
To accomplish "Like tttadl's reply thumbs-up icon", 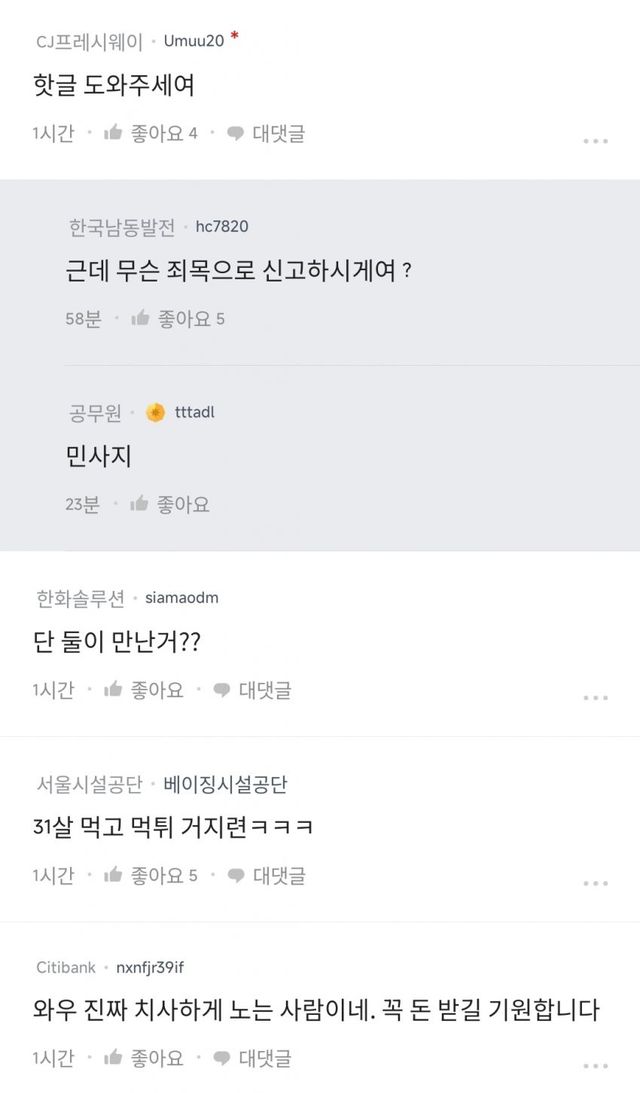I will coord(141,504).
